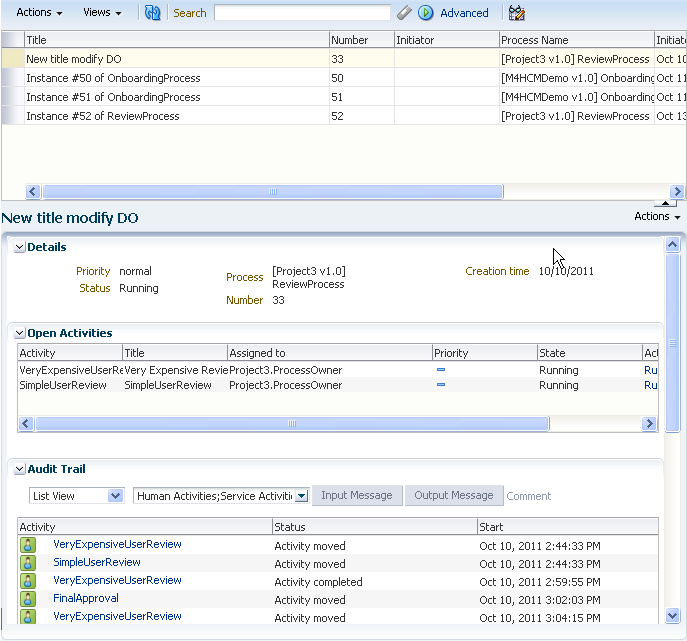This screenshot has height=641, width=687.
Task: Click the Input Message button
Action: pos(357,496)
